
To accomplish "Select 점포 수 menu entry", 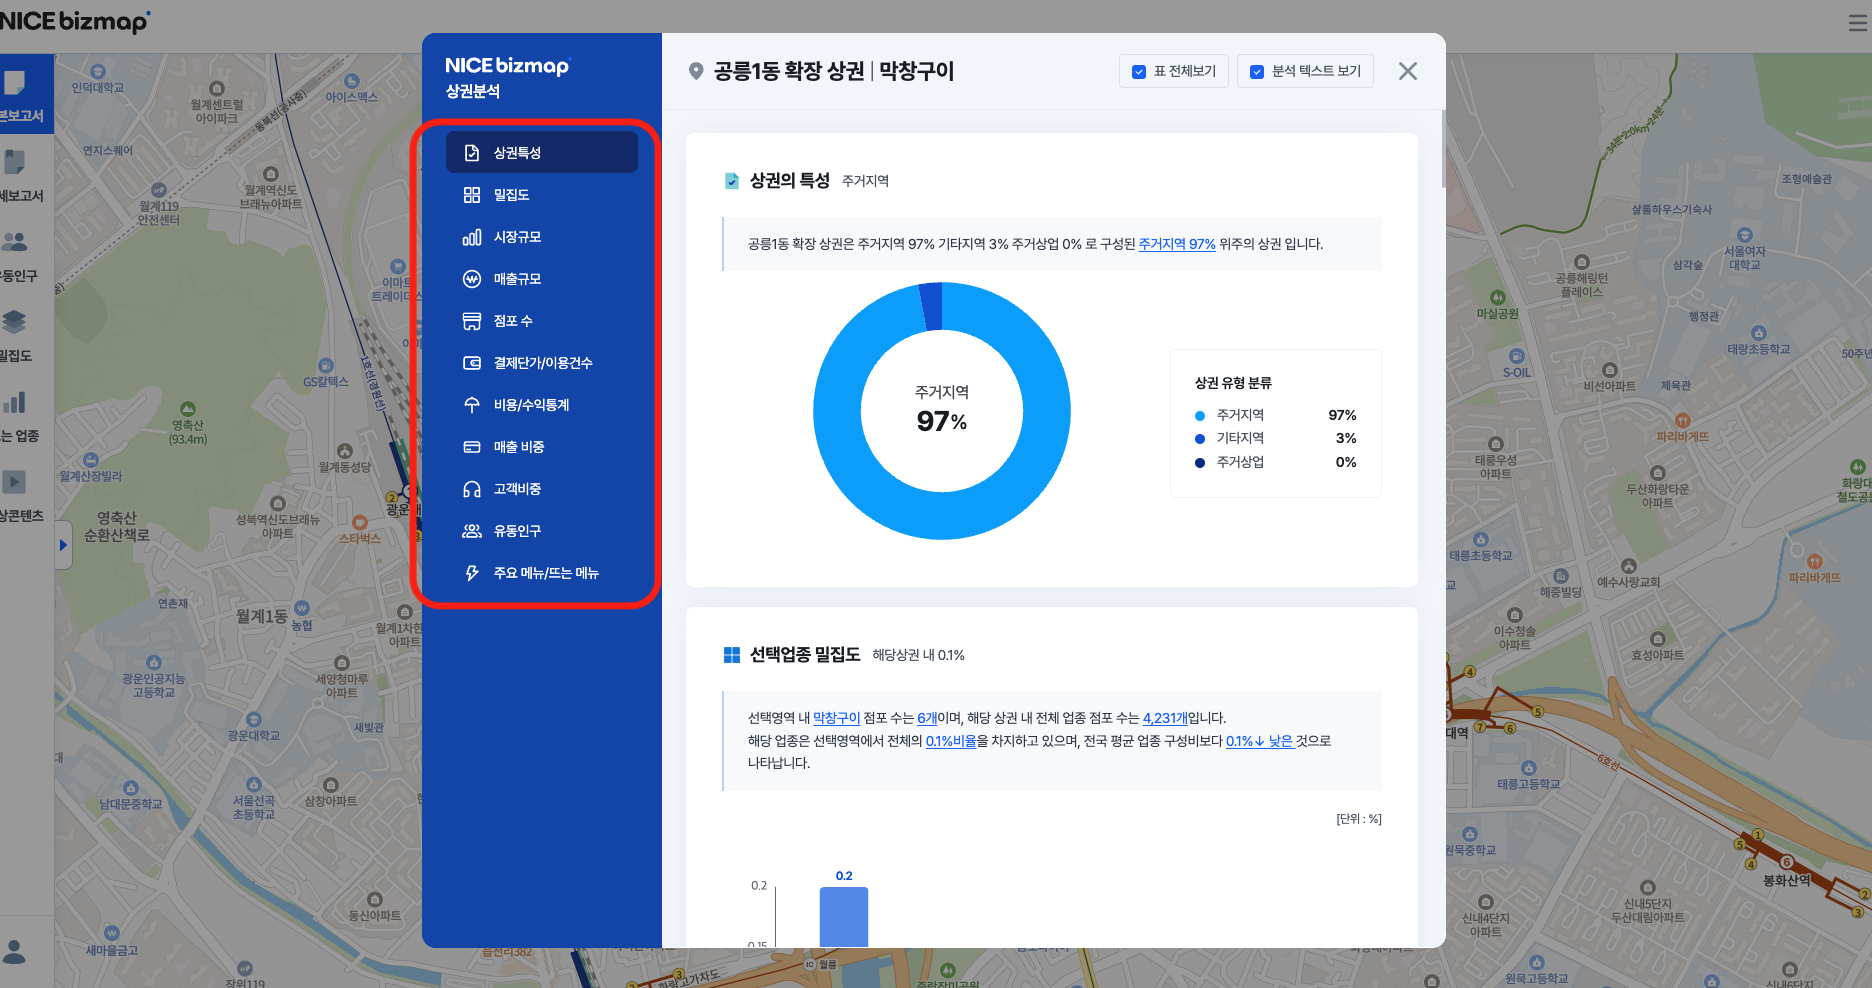I will [x=541, y=321].
